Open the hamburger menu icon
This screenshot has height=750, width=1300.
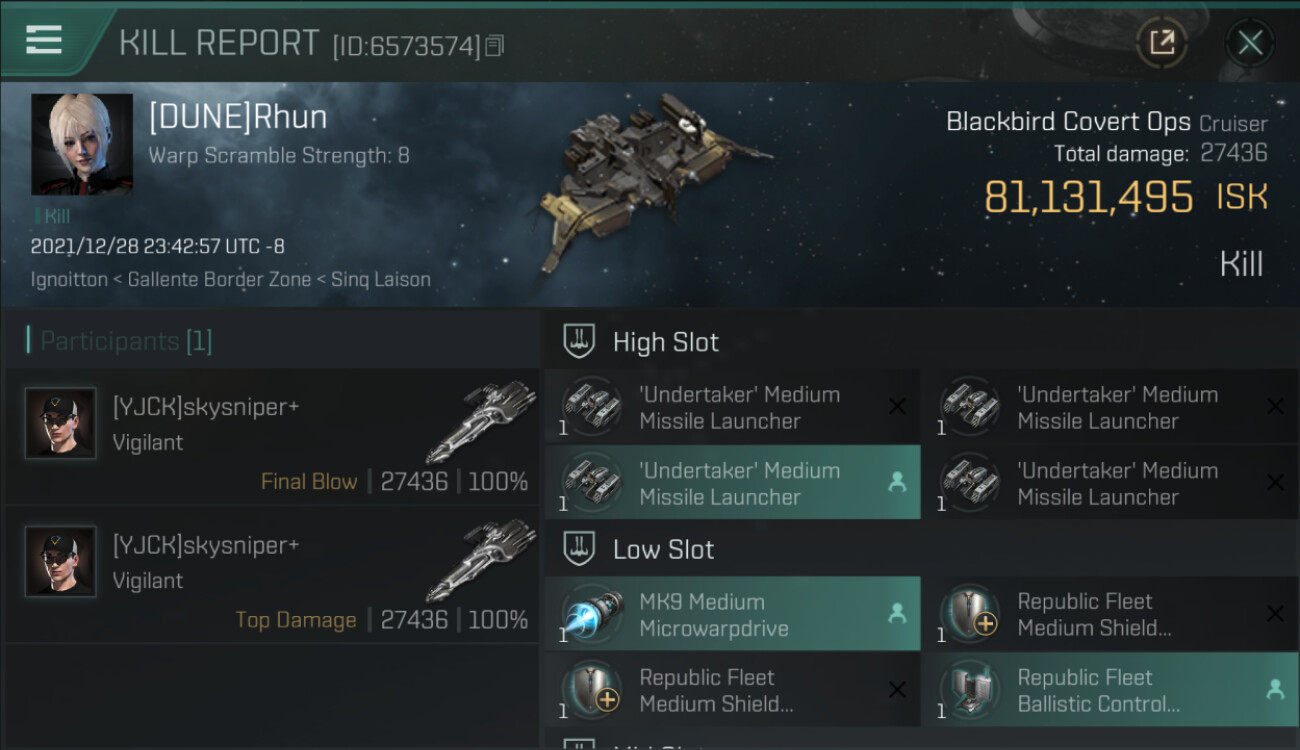pyautogui.click(x=44, y=40)
